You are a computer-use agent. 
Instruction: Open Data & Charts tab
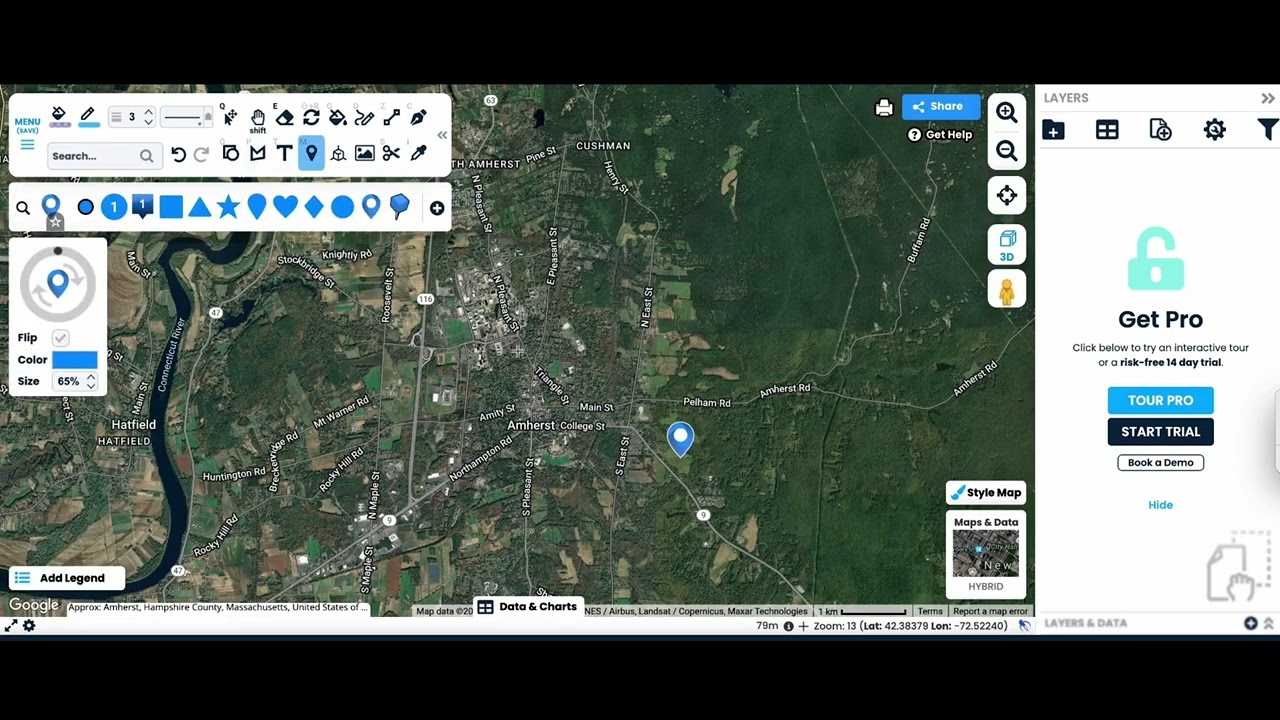pos(527,606)
